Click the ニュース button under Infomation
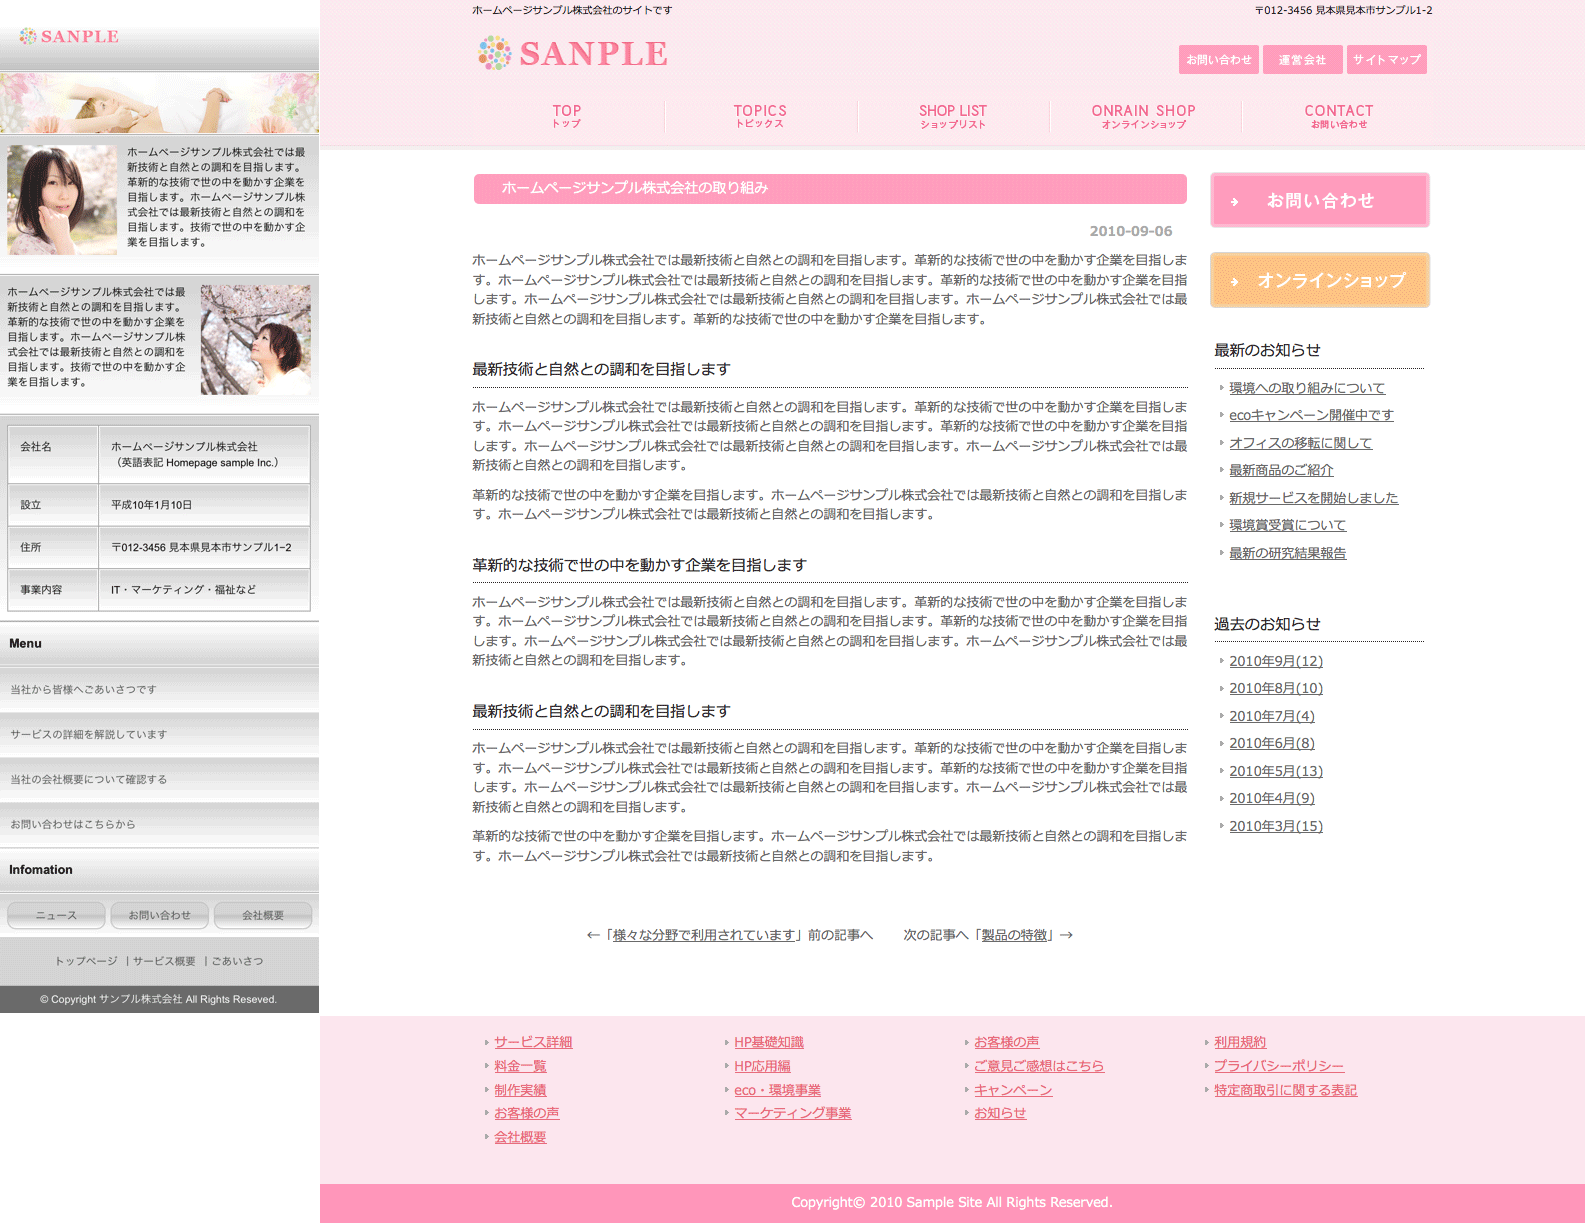 56,915
